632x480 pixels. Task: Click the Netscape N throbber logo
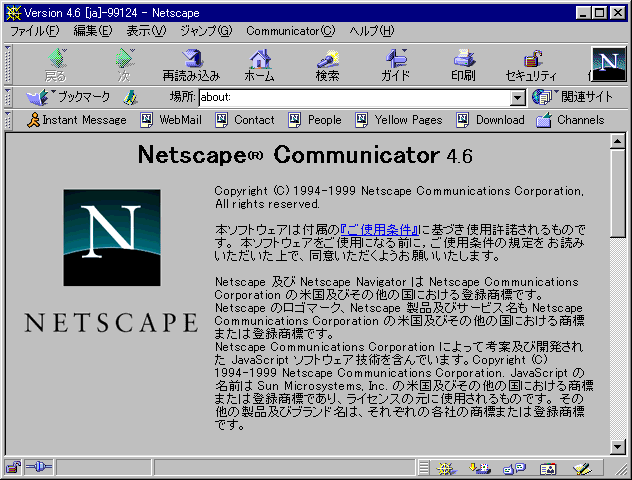click(x=609, y=64)
